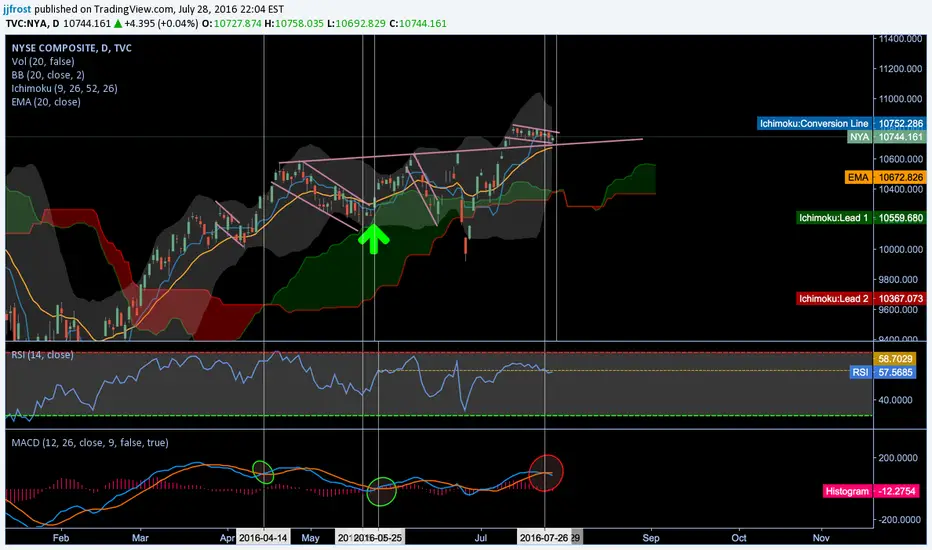Click the Nov label on time axis
The width and height of the screenshot is (932, 550).
pos(821,538)
